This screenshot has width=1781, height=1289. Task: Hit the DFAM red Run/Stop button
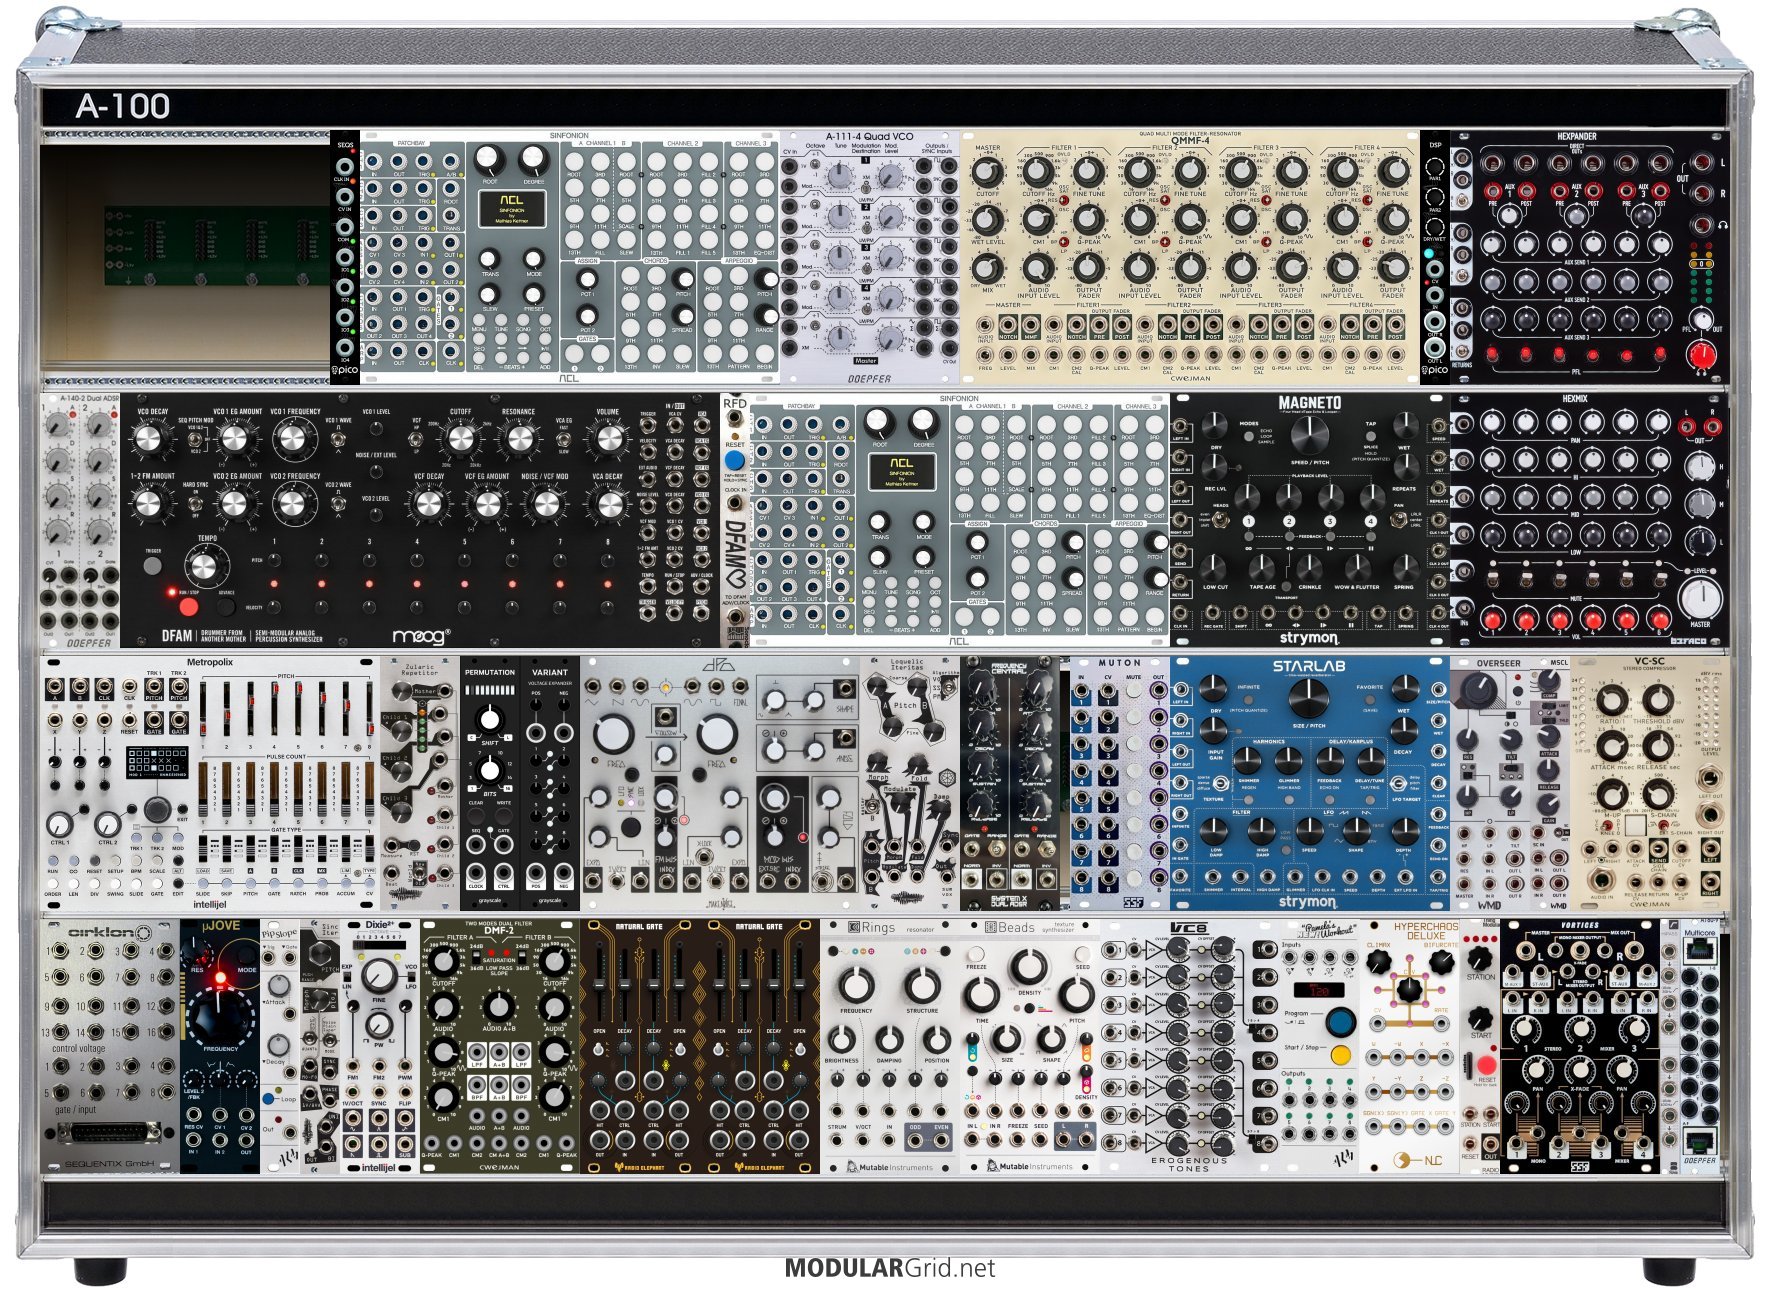187,605
